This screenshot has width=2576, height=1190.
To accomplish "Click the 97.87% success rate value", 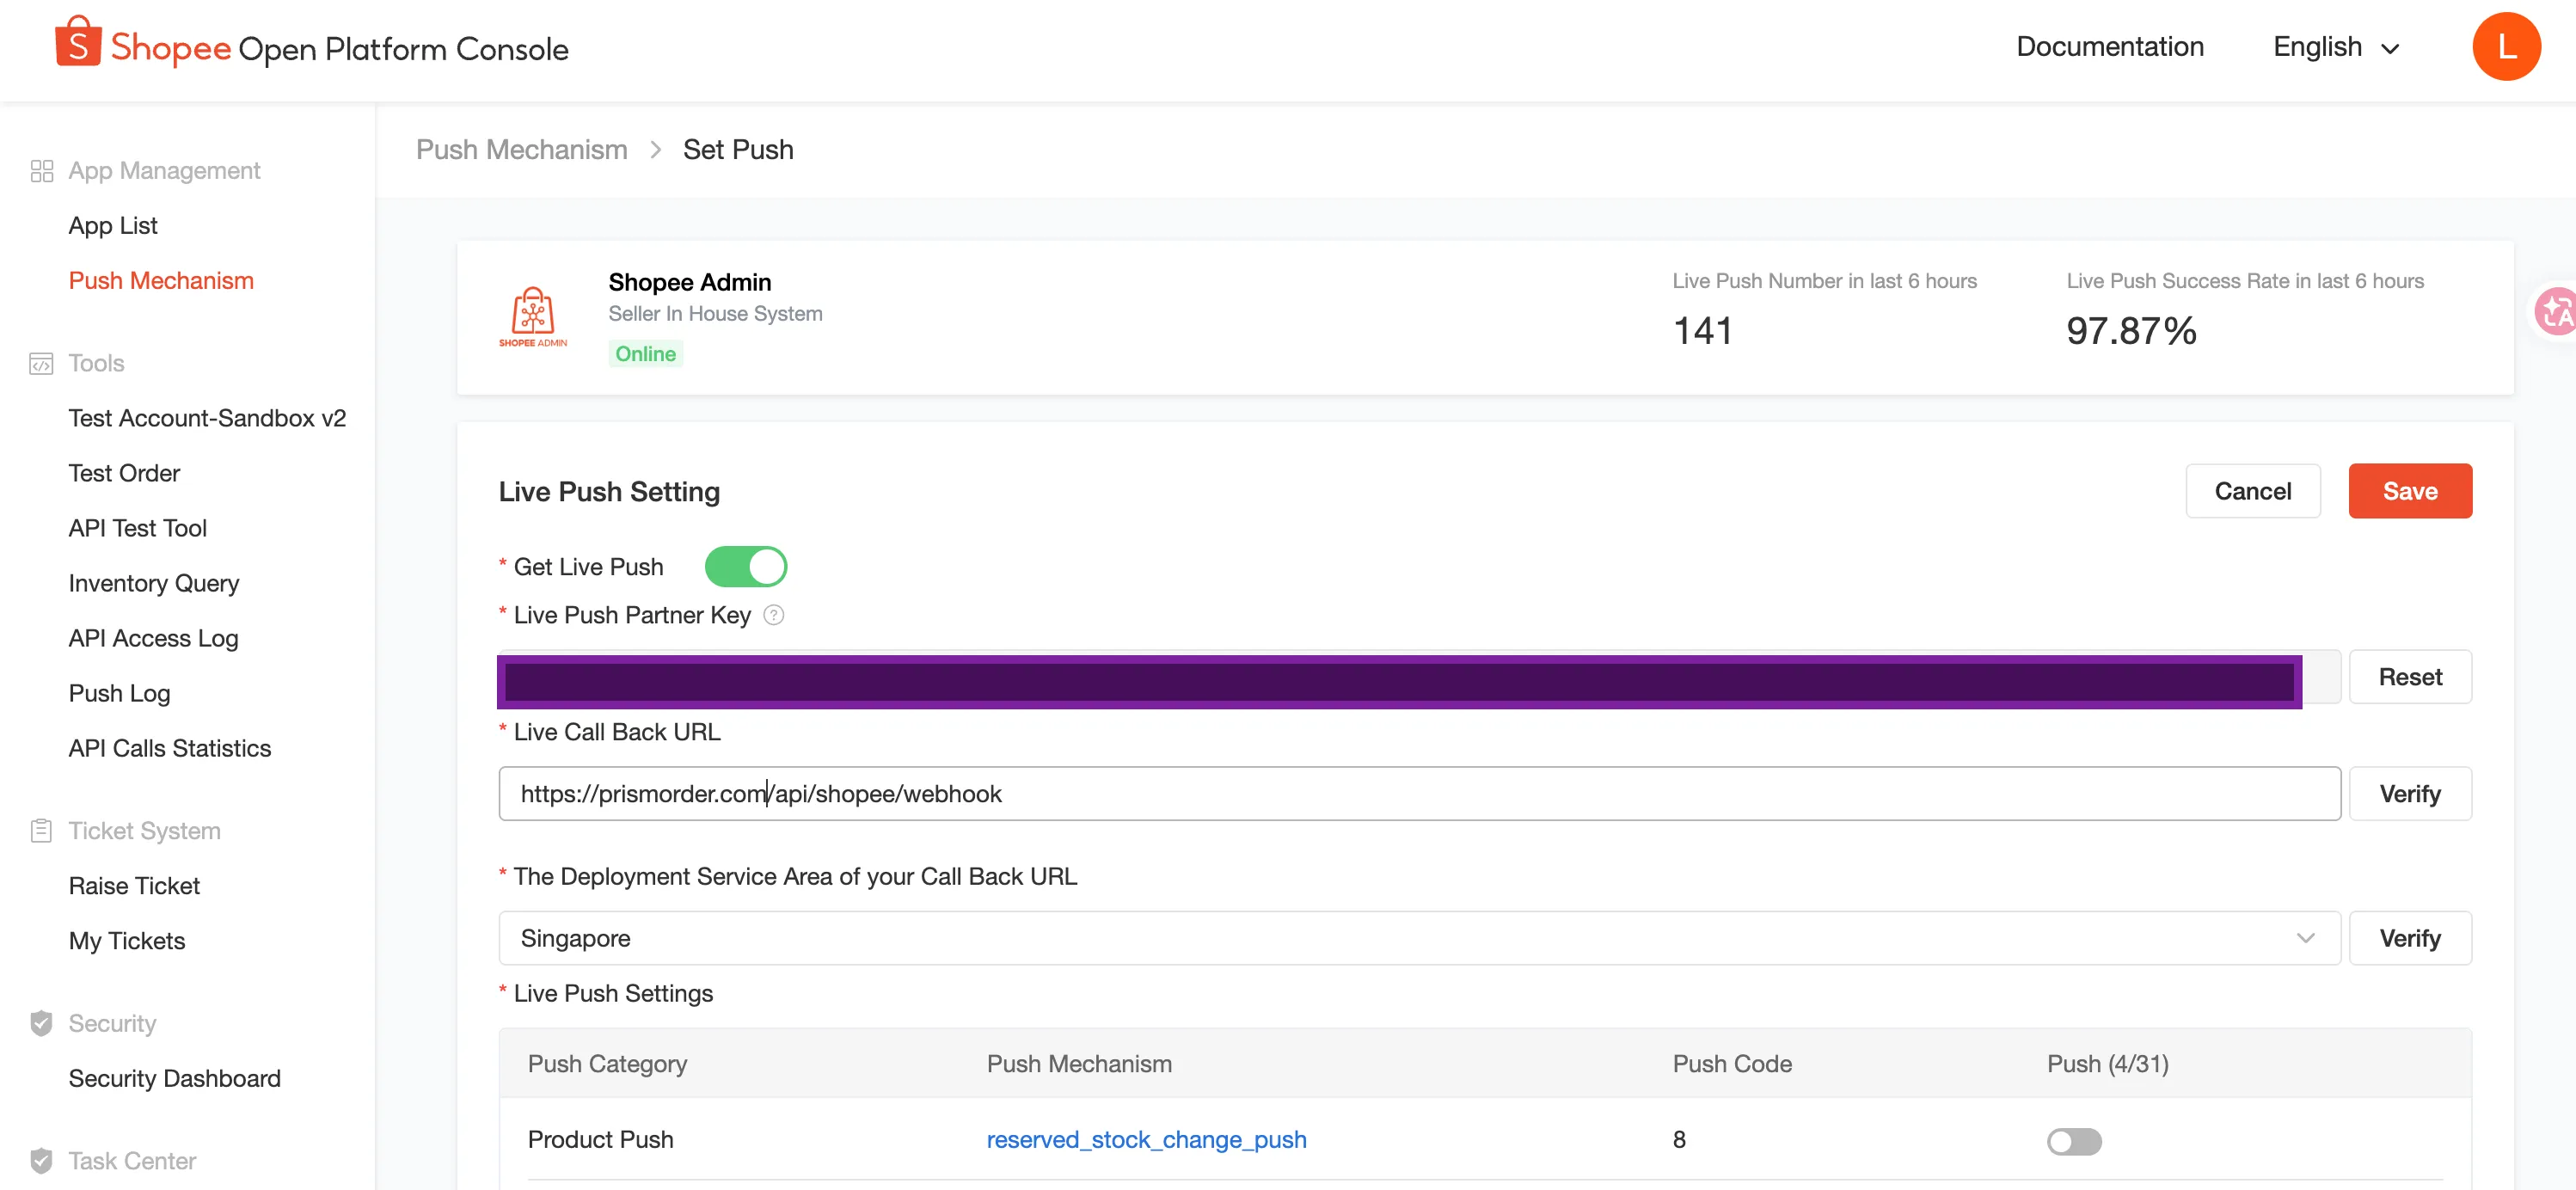I will (x=2131, y=331).
